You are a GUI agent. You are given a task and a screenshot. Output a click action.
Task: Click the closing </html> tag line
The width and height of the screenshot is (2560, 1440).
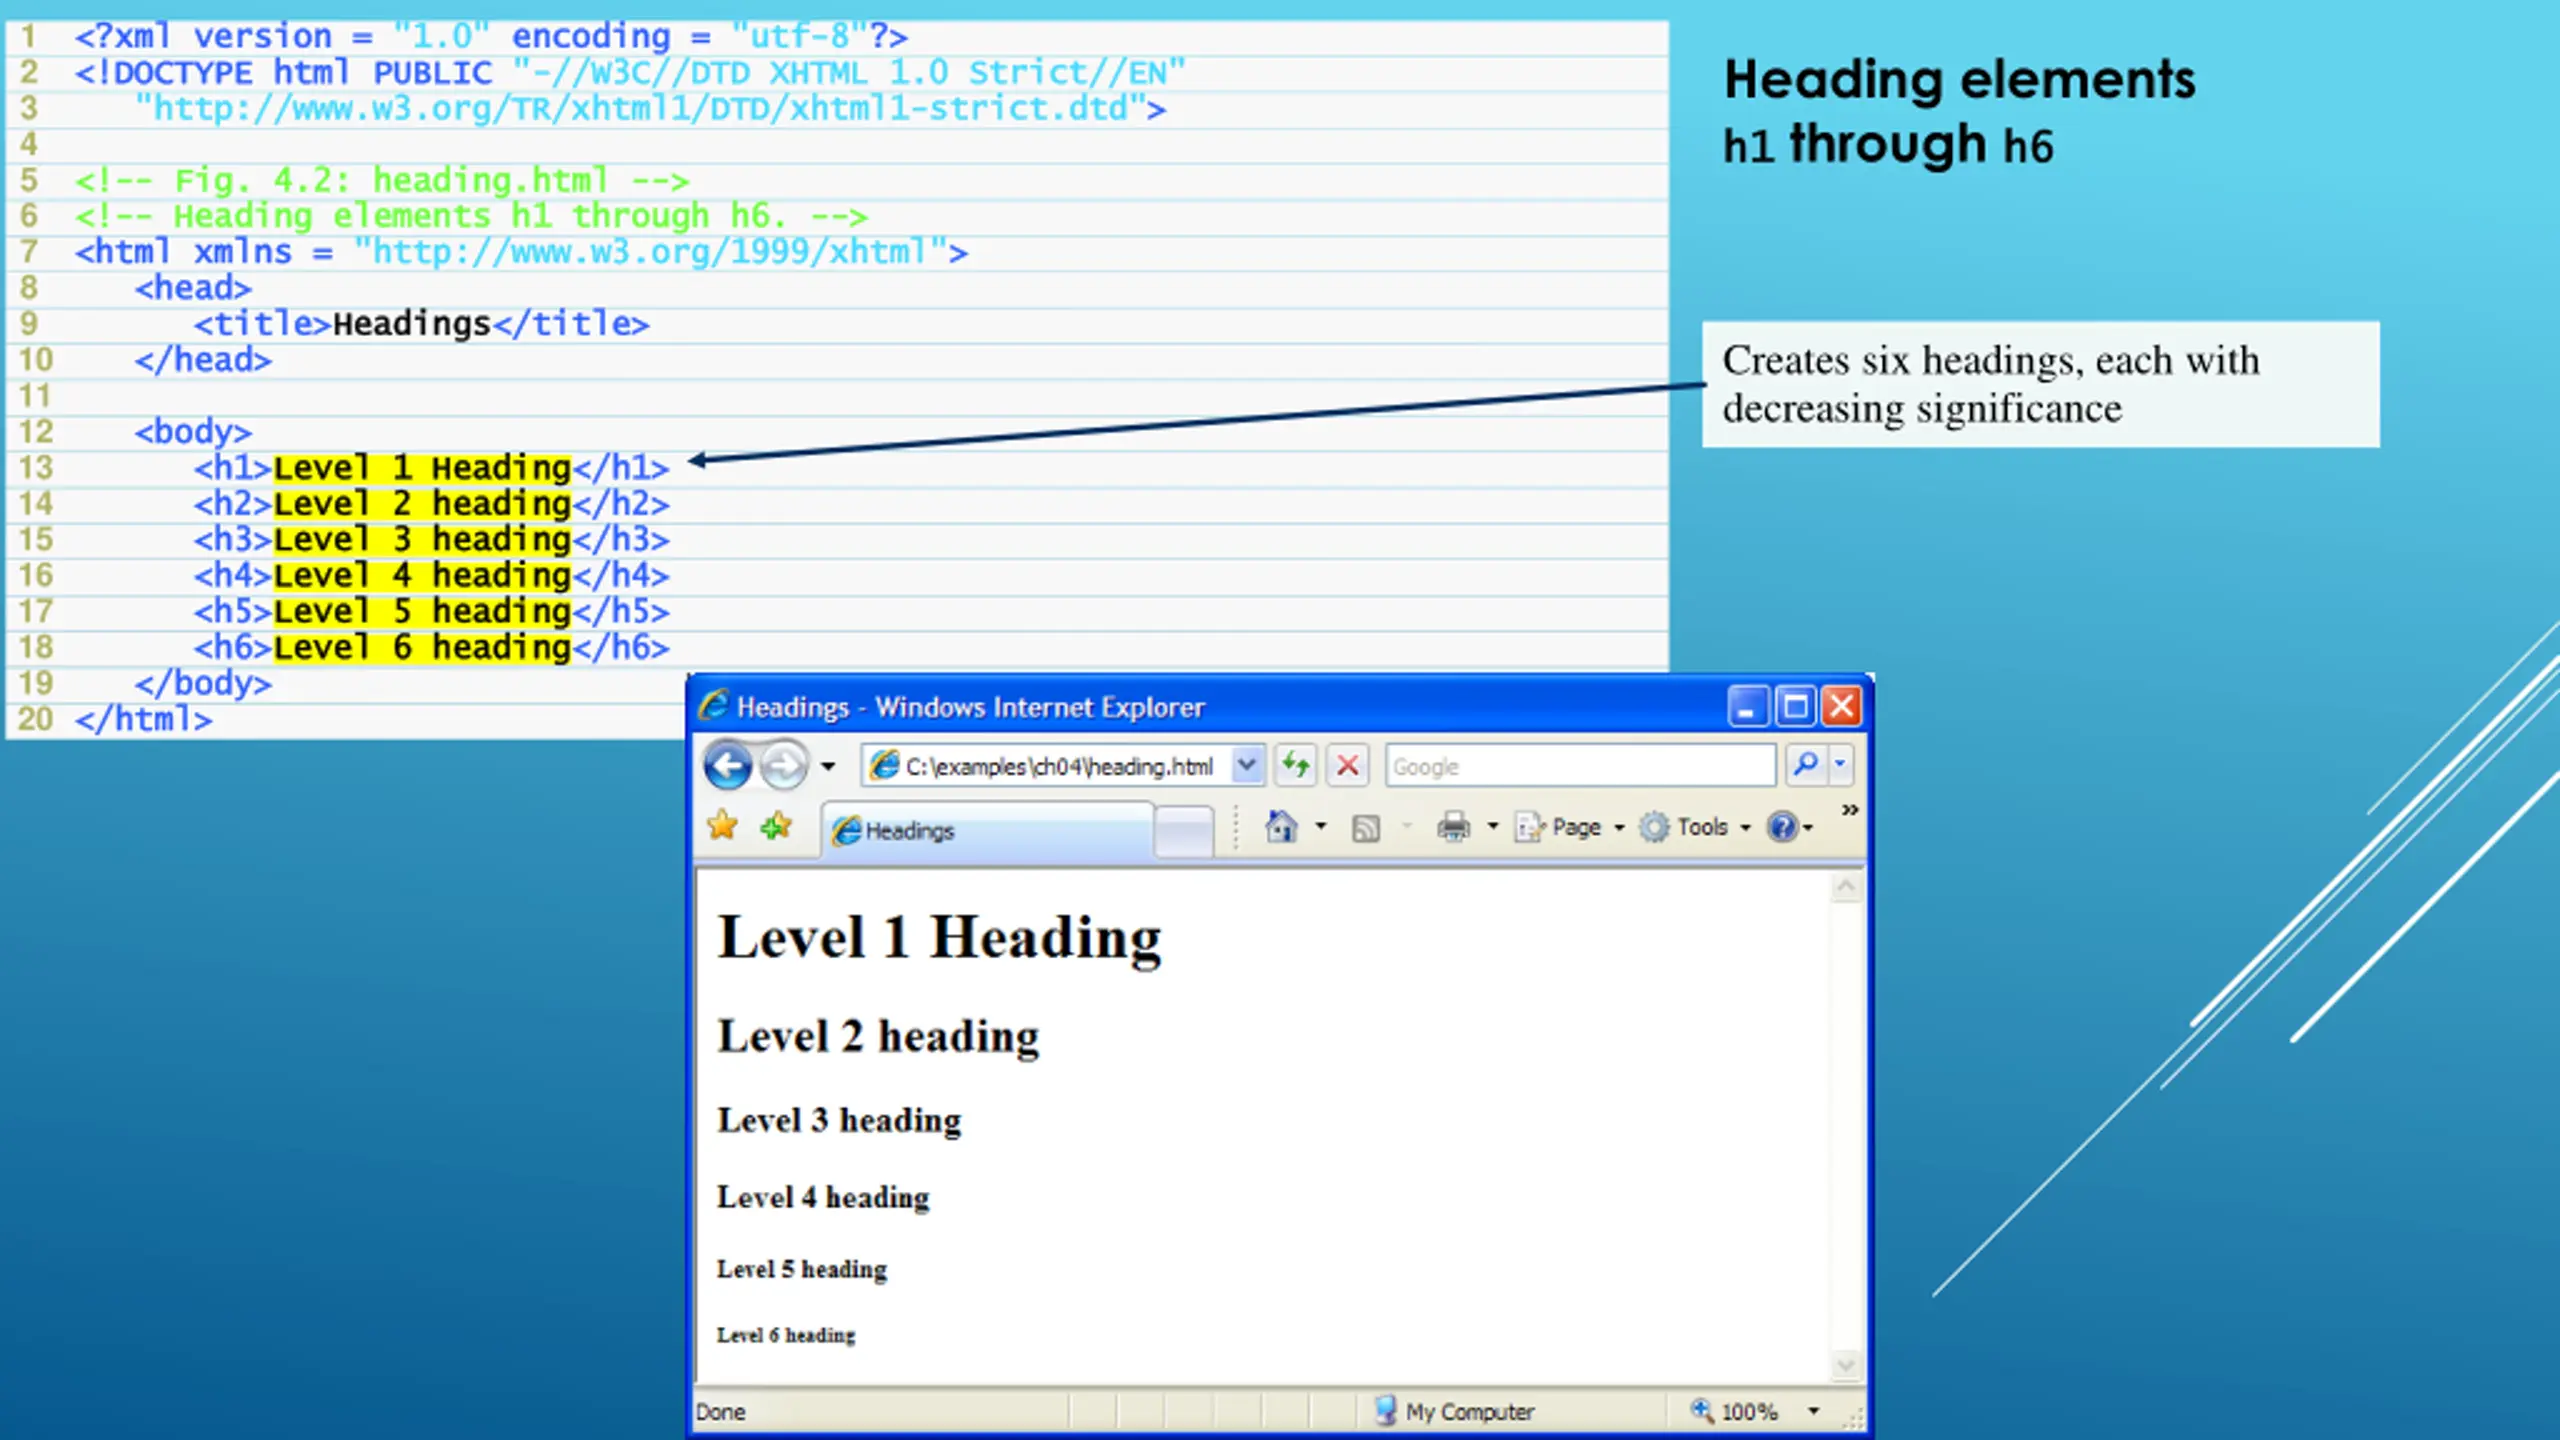point(144,719)
